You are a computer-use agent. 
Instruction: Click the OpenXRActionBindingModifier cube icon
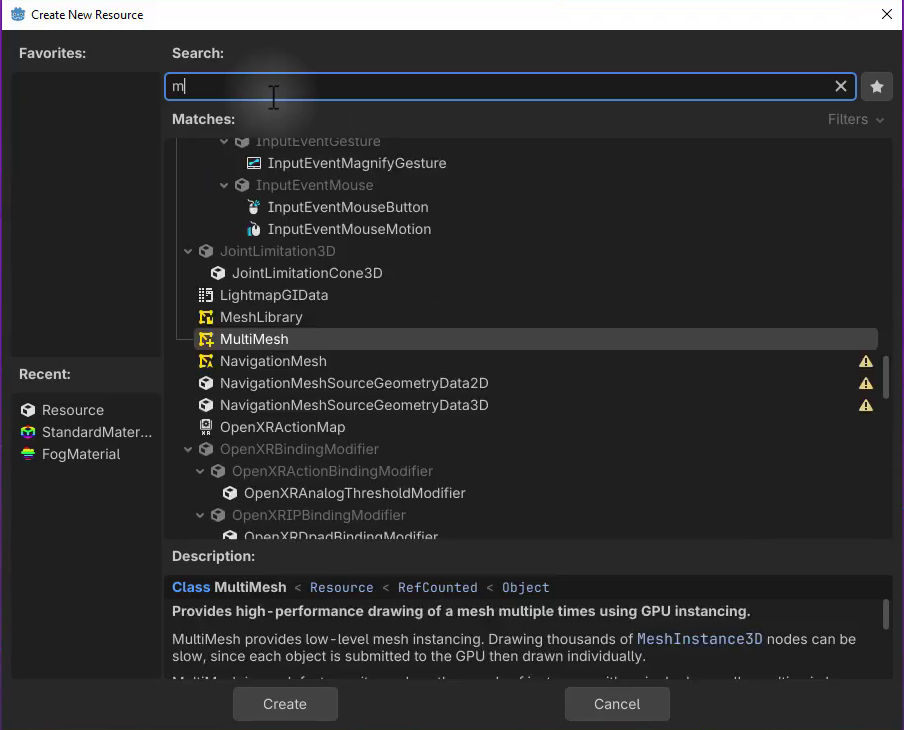pyautogui.click(x=218, y=471)
